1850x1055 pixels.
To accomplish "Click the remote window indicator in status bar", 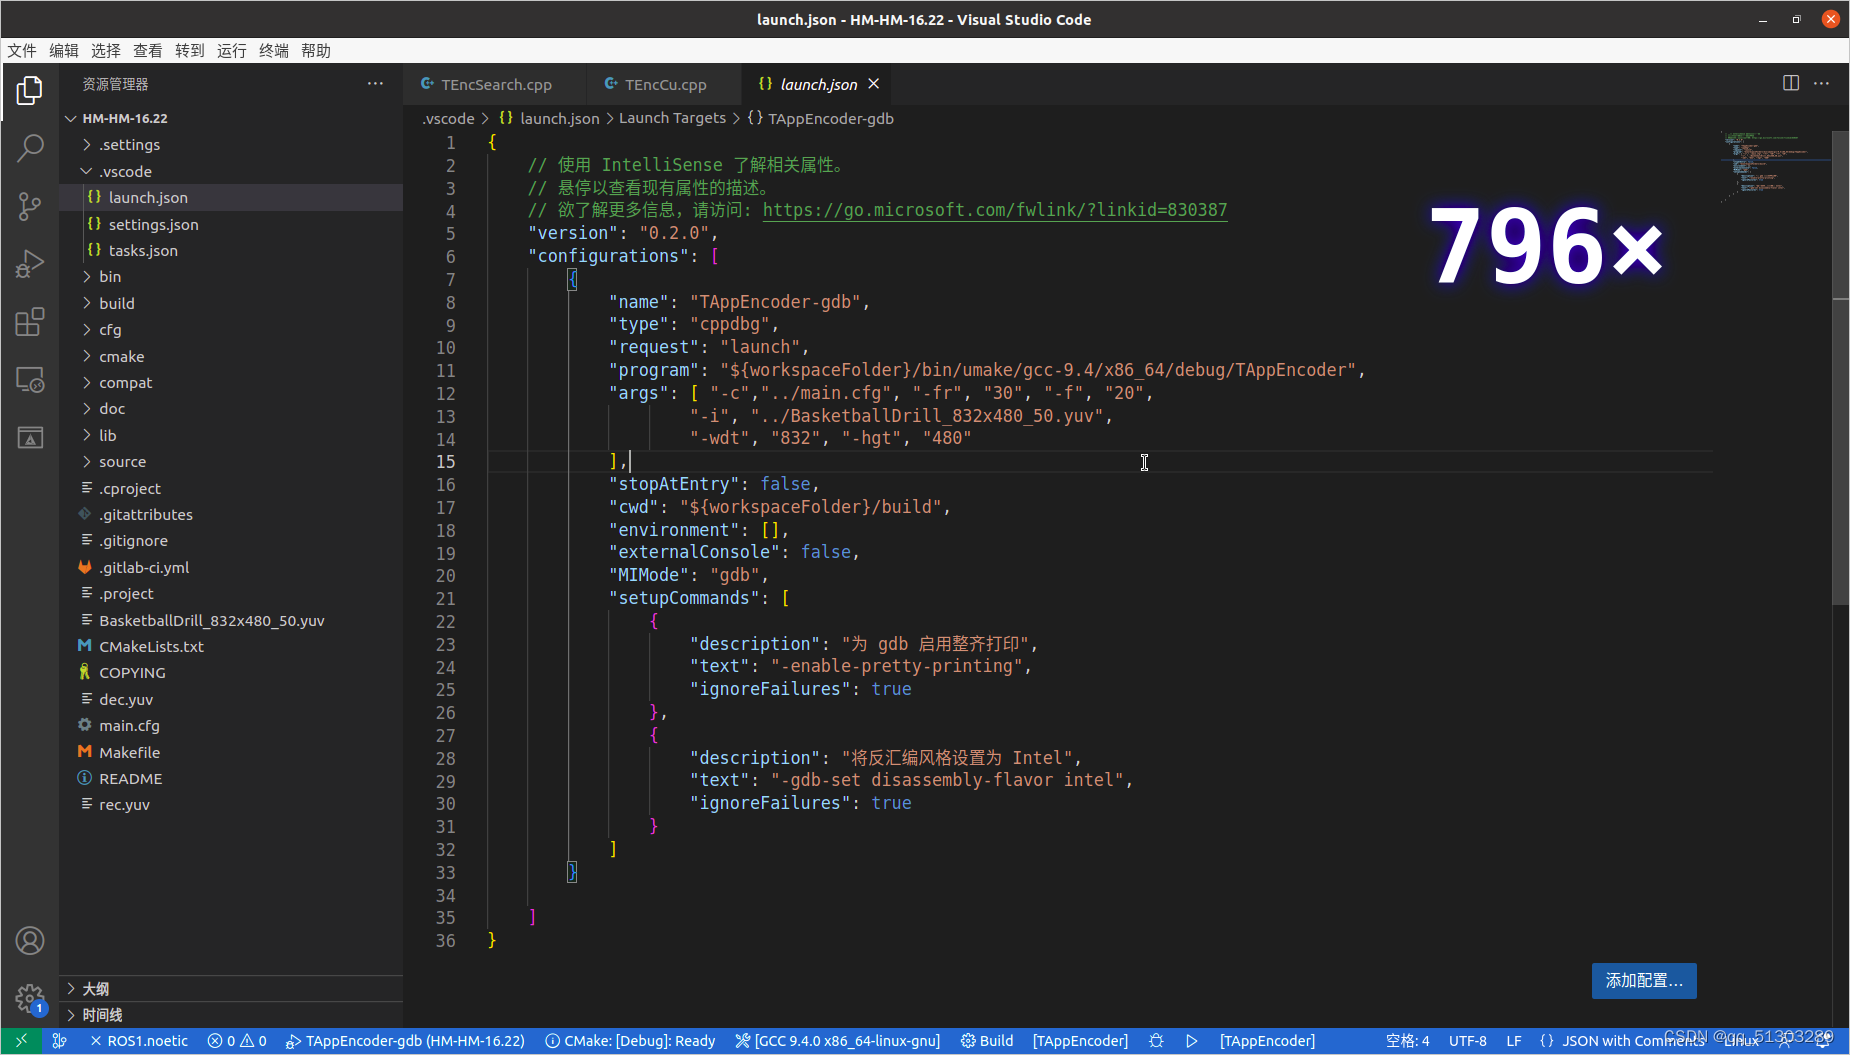I will click(x=21, y=1041).
